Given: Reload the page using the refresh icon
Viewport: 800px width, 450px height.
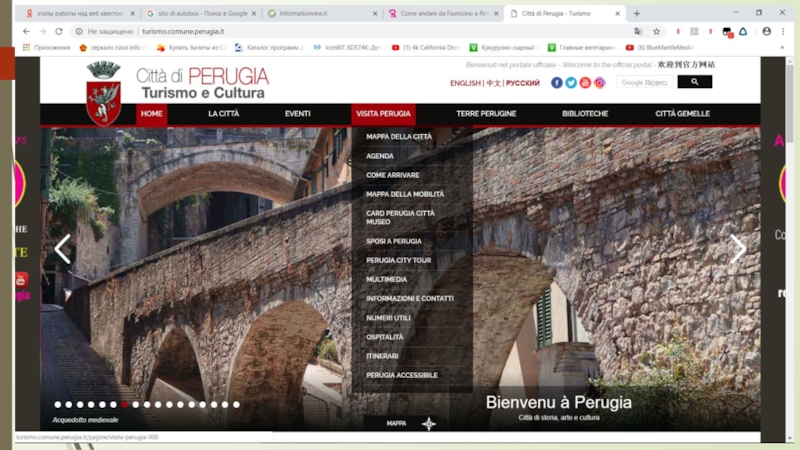Looking at the screenshot, I should click(59, 31).
